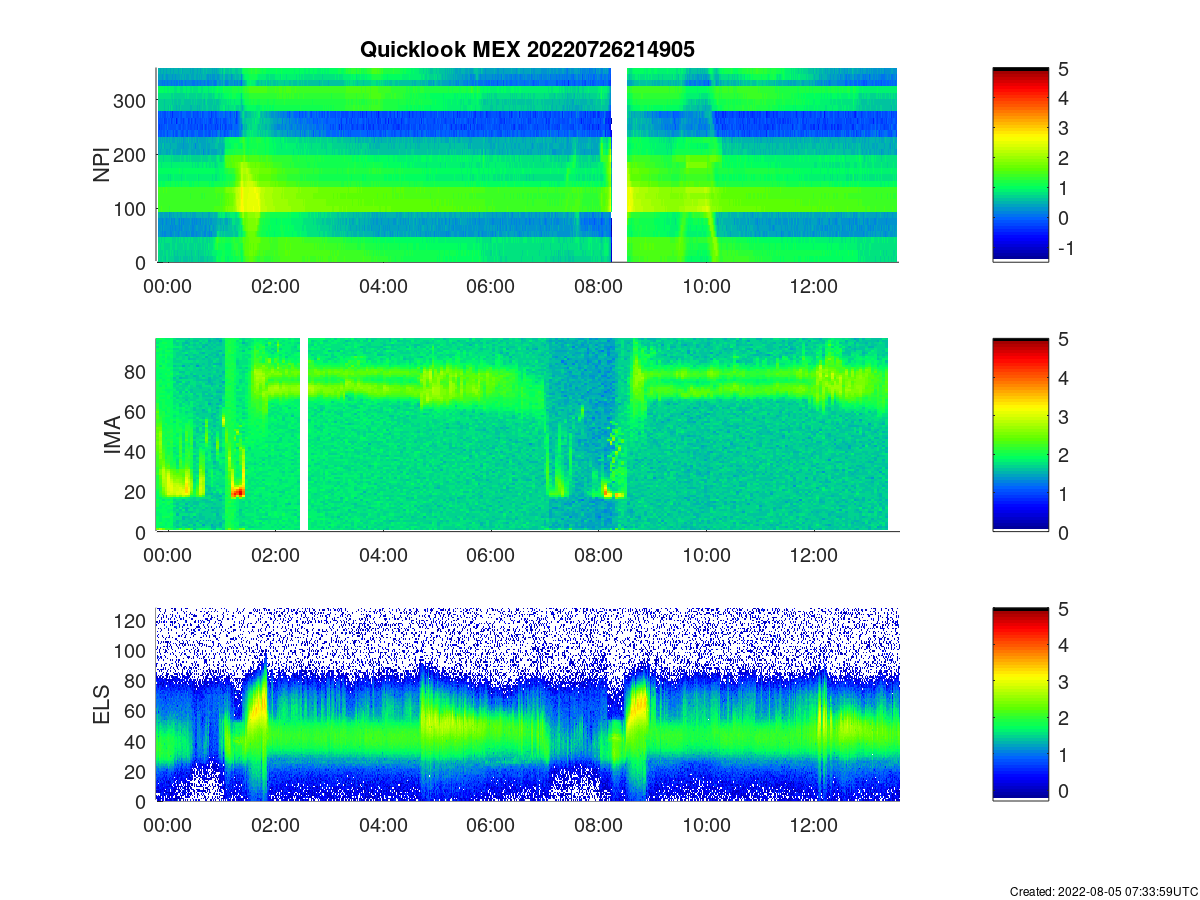1200x900 pixels.
Task: Click inside the IMA spectrogram panel
Action: tap(527, 434)
